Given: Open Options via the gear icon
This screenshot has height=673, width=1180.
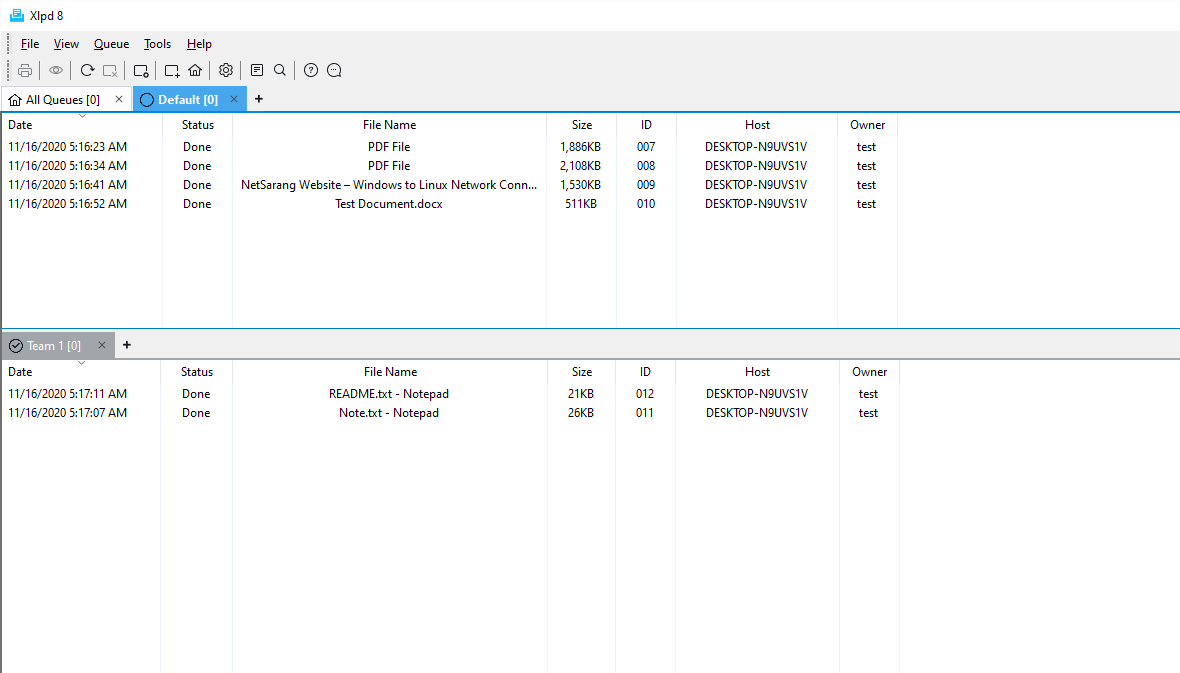Looking at the screenshot, I should 226,70.
